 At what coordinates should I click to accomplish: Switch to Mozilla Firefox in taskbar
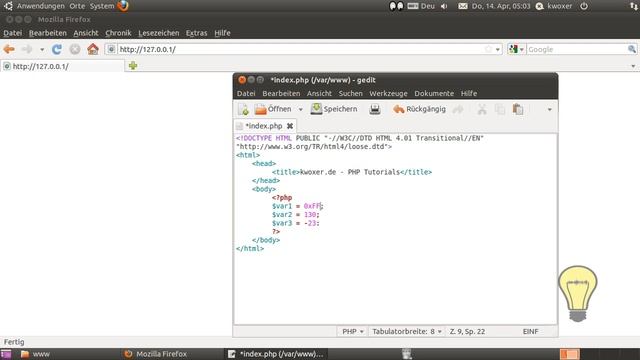pyautogui.click(x=156, y=354)
